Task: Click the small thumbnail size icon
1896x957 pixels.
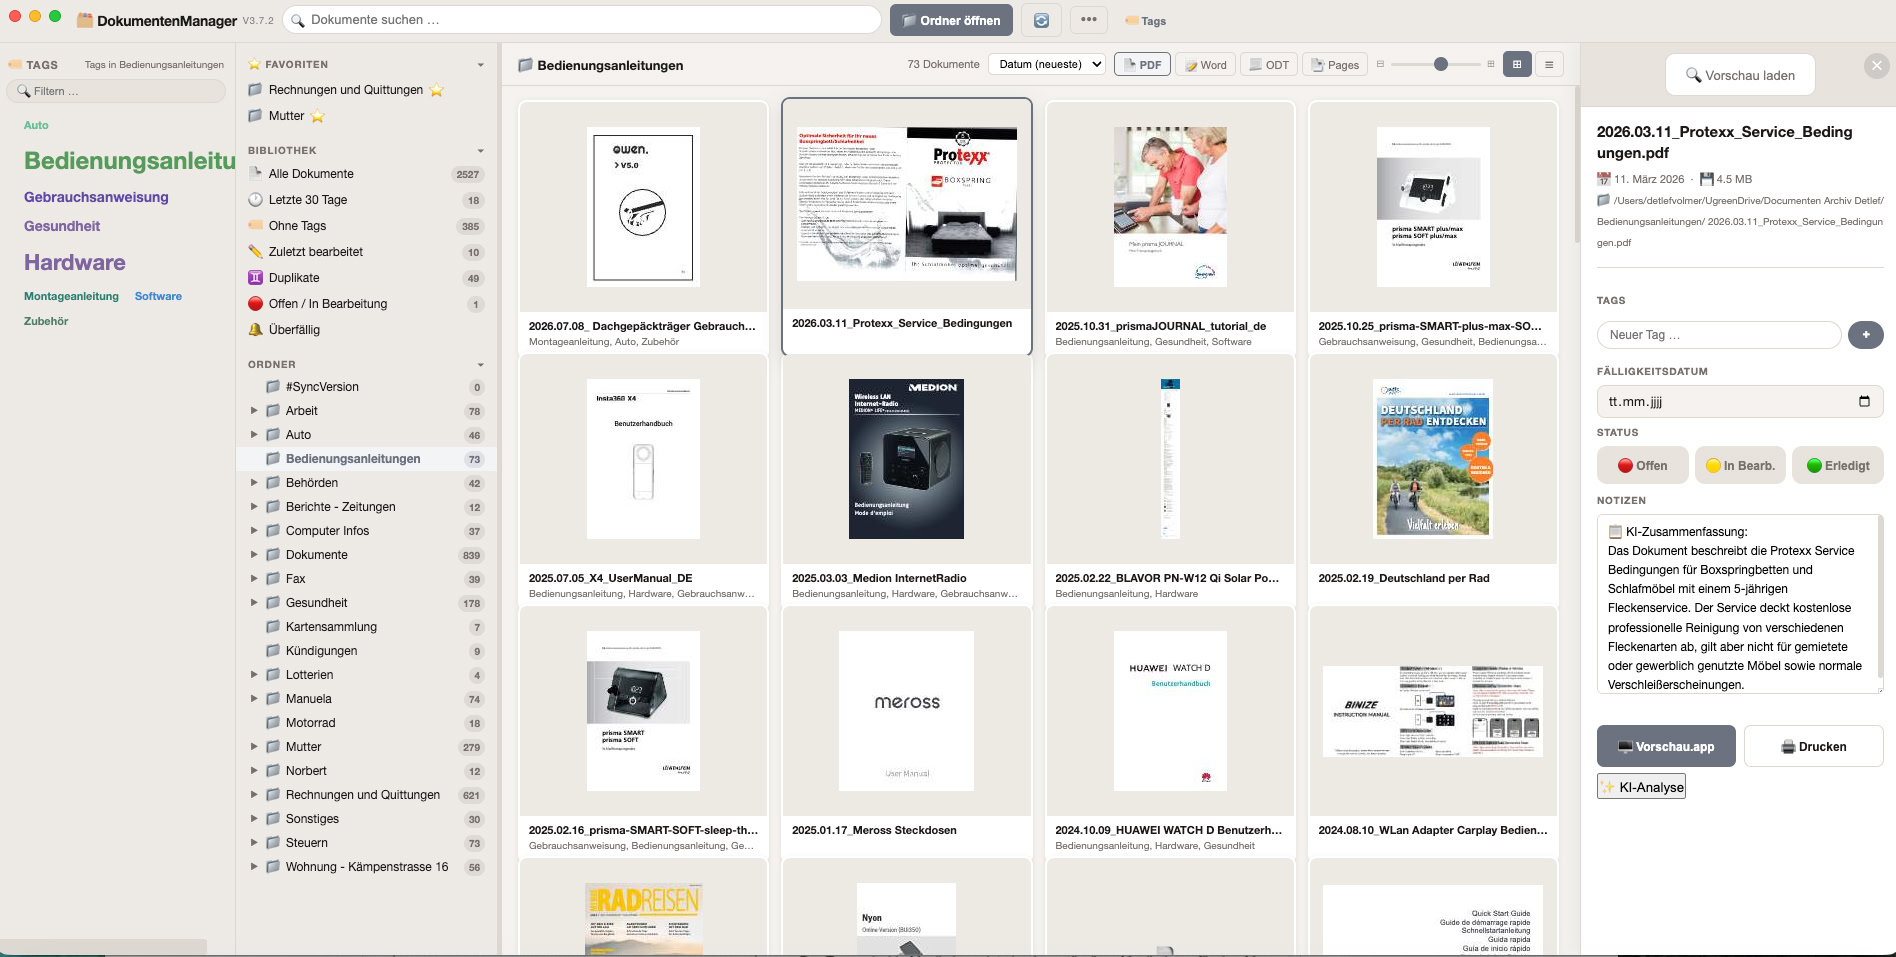Action: coord(1380,64)
